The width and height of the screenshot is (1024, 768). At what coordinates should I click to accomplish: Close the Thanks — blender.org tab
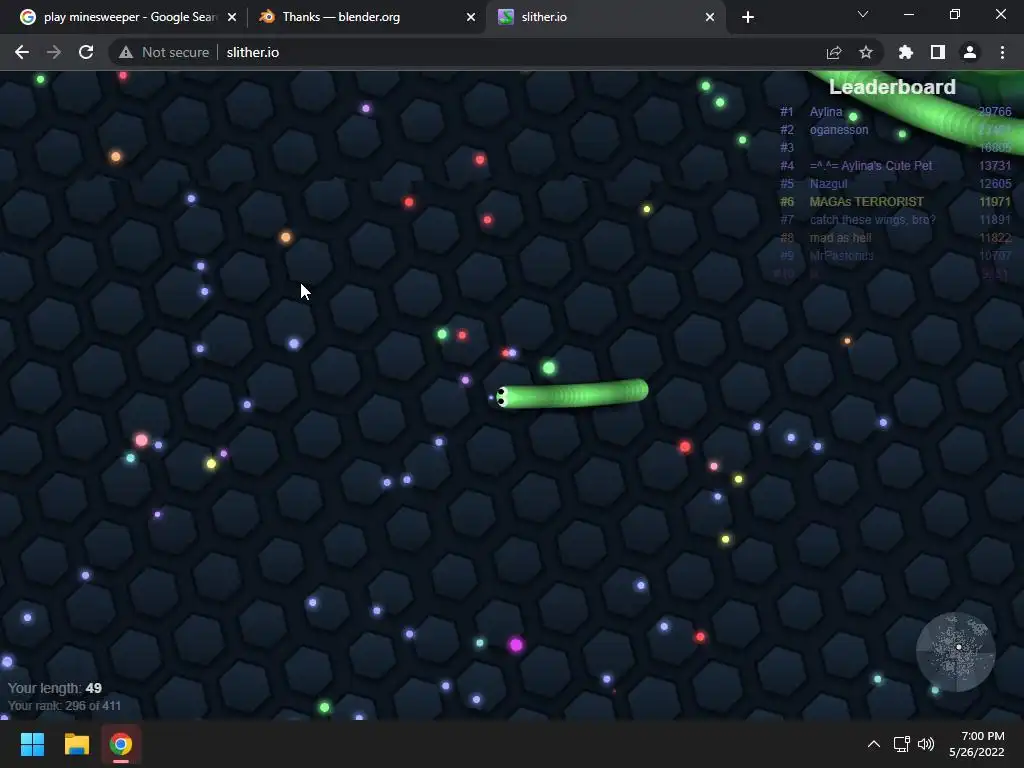471,17
